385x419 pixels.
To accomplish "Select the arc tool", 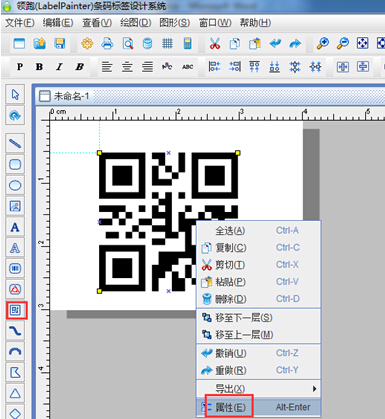I will 15,352.
